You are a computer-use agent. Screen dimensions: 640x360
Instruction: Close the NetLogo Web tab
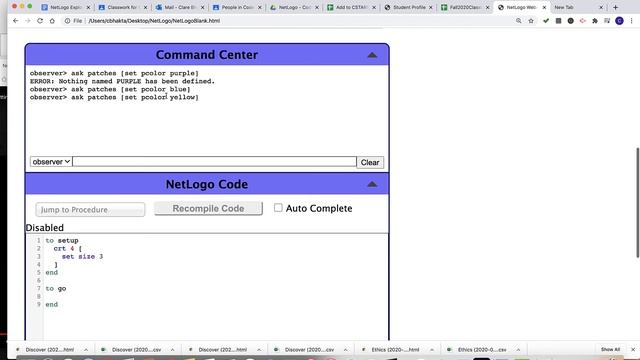tap(544, 7)
